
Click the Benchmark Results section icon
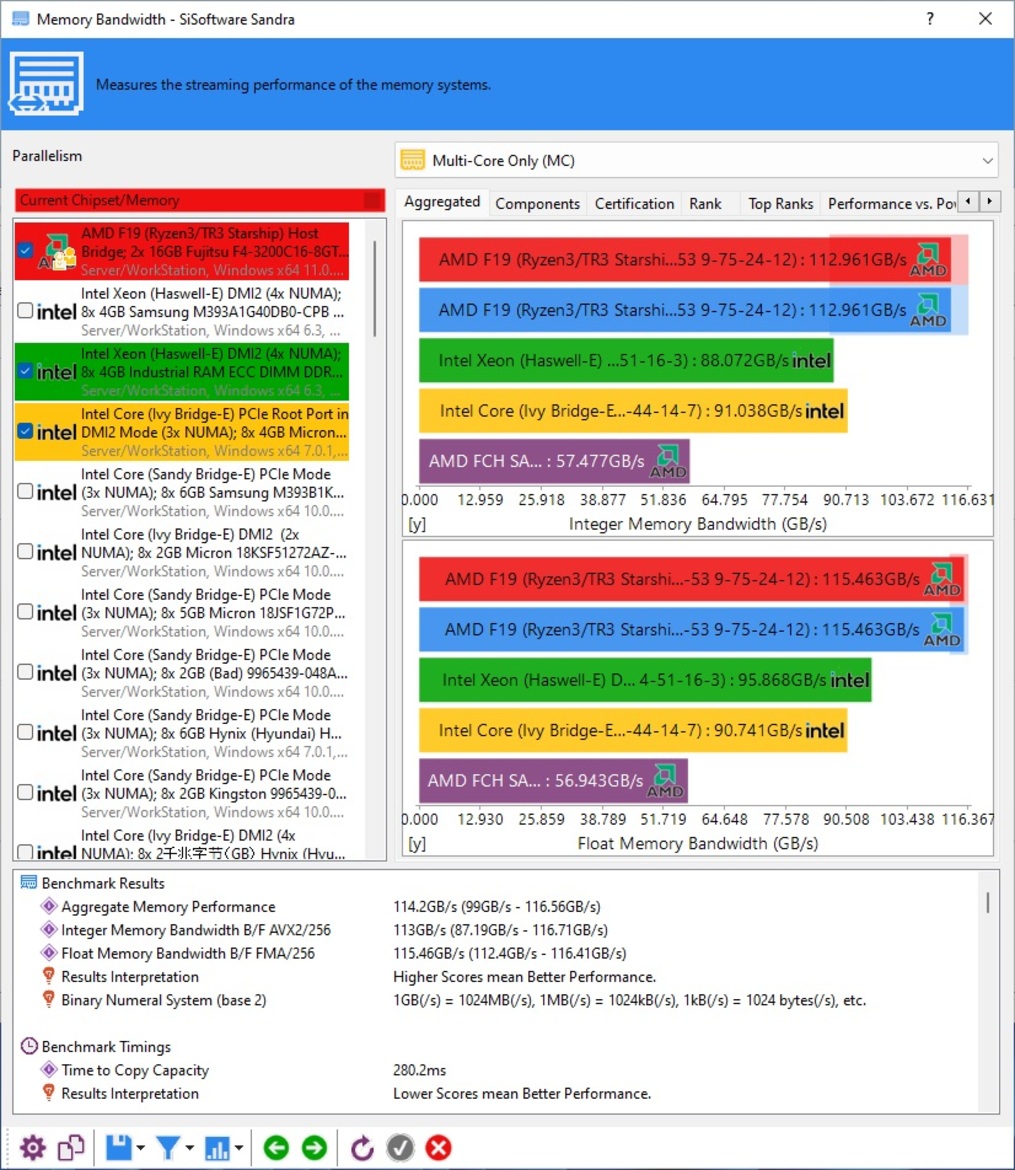[x=28, y=883]
